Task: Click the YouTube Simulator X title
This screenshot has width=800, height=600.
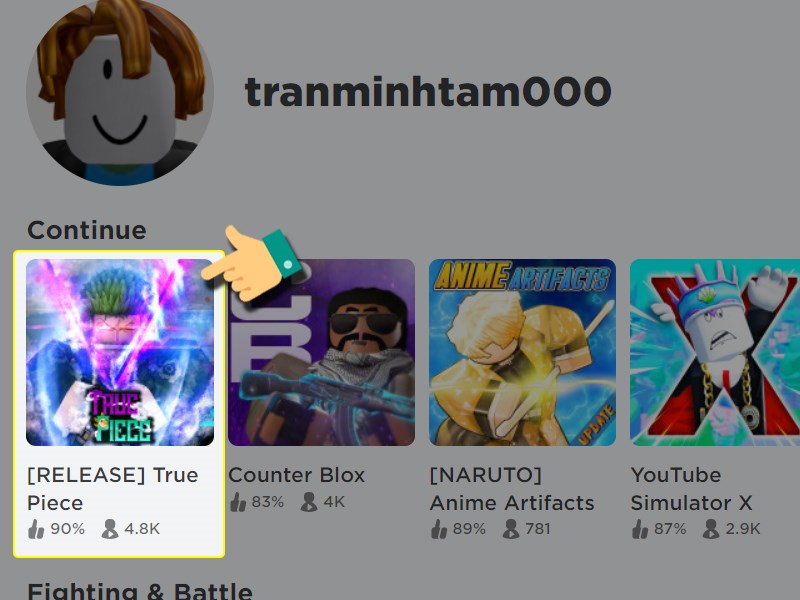Action: (x=691, y=489)
